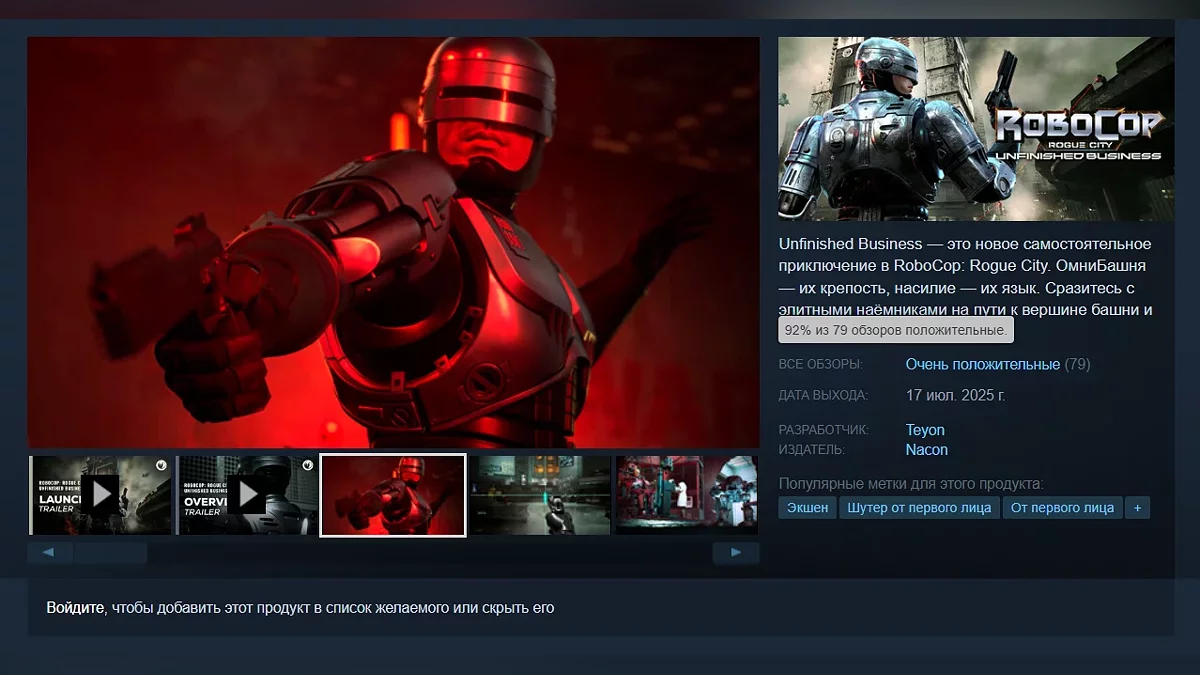
Task: Select the 'Шутер от первого лица' tag
Action: [x=919, y=508]
